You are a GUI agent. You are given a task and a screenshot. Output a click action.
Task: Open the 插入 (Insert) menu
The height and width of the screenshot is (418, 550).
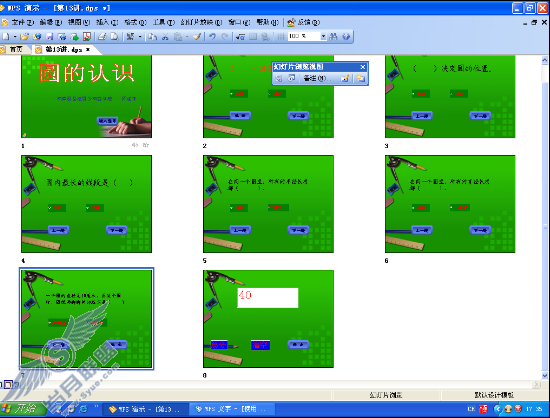[107, 22]
